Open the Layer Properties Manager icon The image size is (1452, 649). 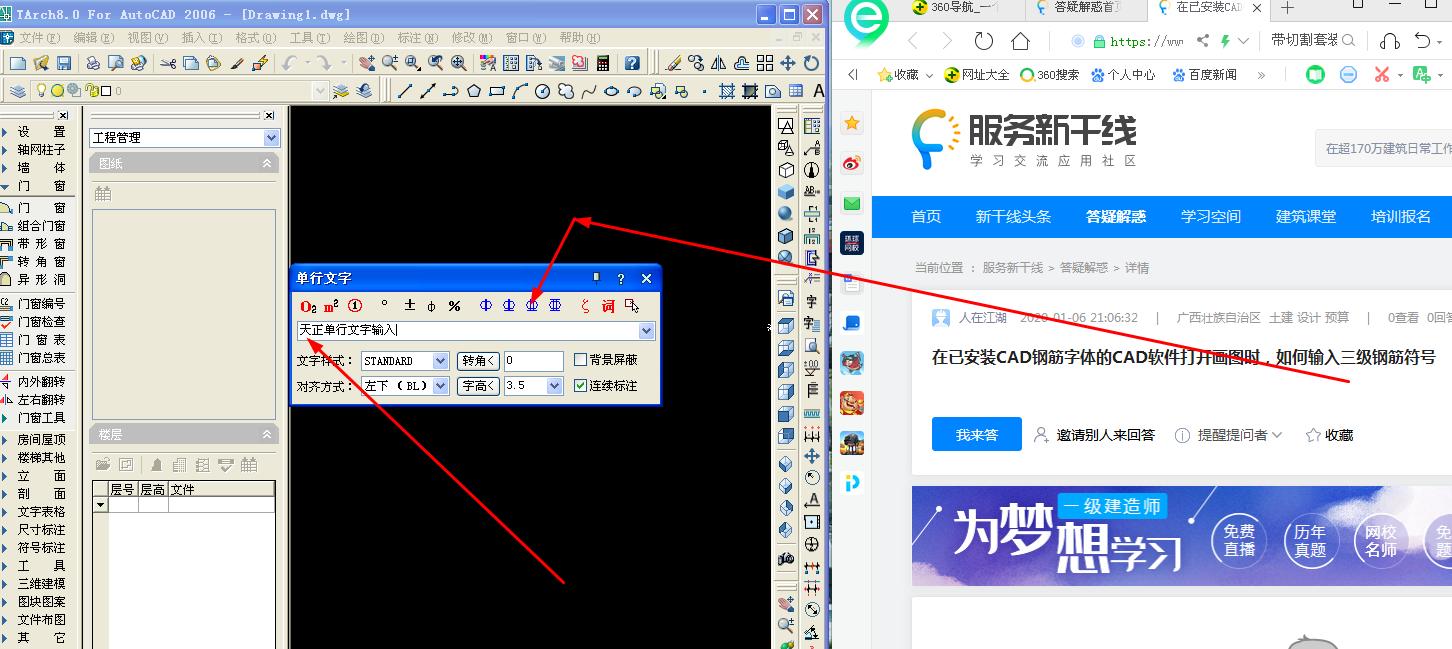coord(18,91)
